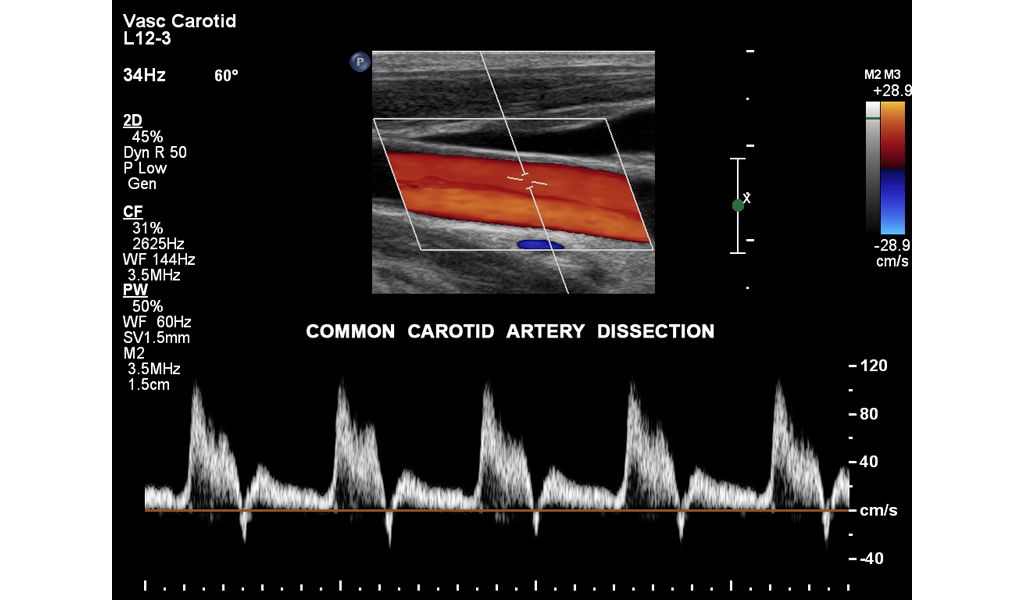Click the blue flow spot below artery
The height and width of the screenshot is (600, 1024).
pyautogui.click(x=539, y=245)
